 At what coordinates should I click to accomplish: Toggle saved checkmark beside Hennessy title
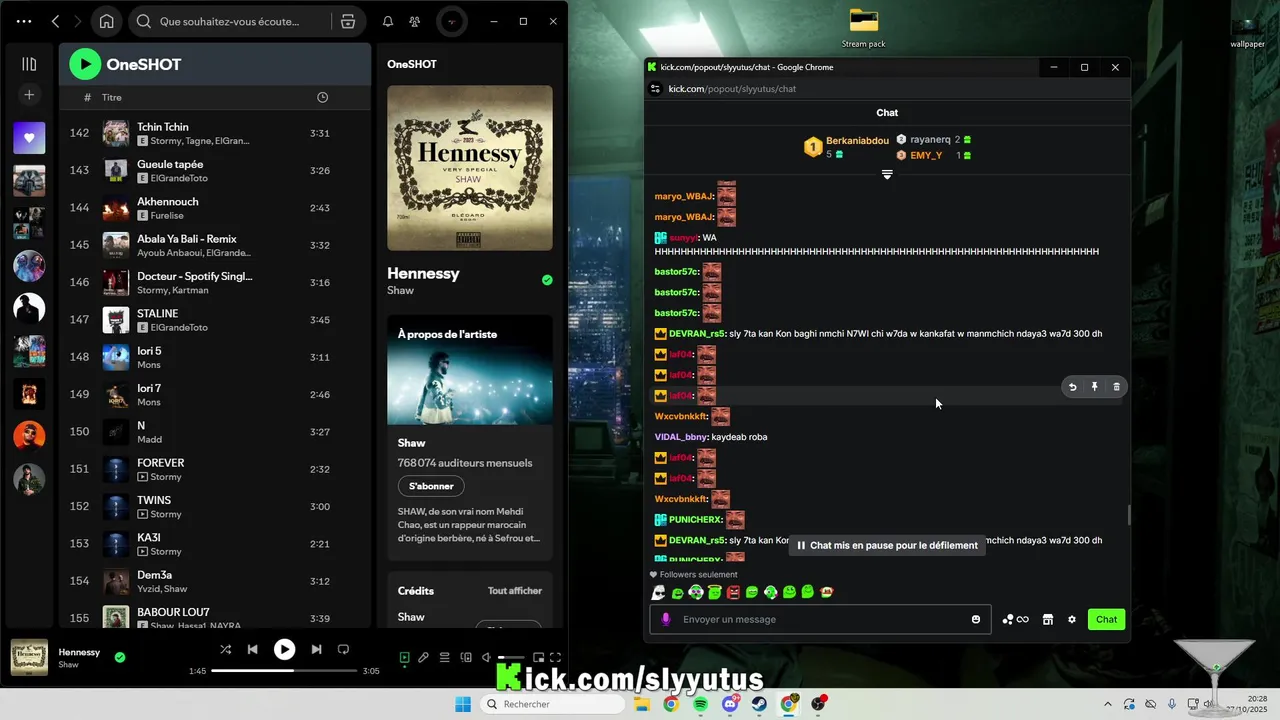click(547, 280)
